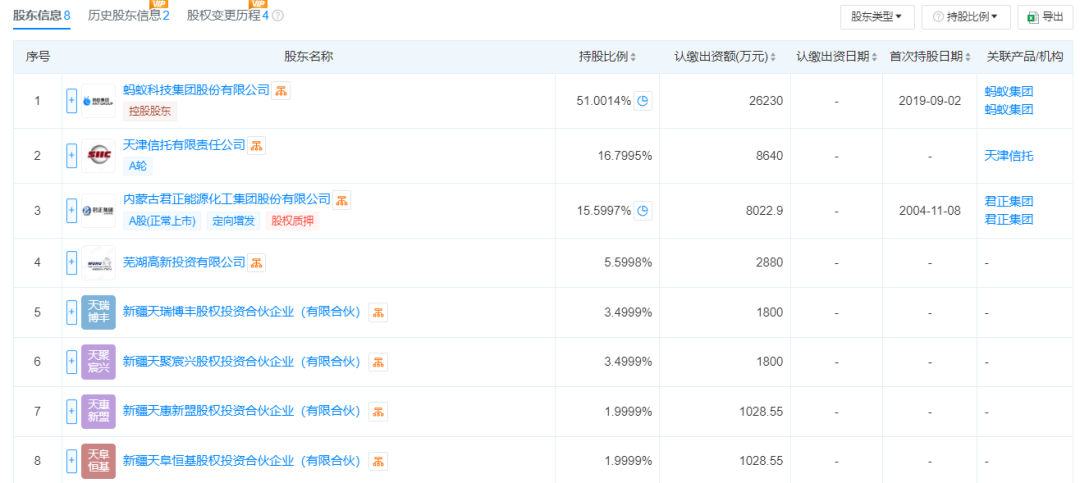The height and width of the screenshot is (483, 1080).
Task: Sort by 认缴出资额(万元) column header
Action: click(x=725, y=57)
